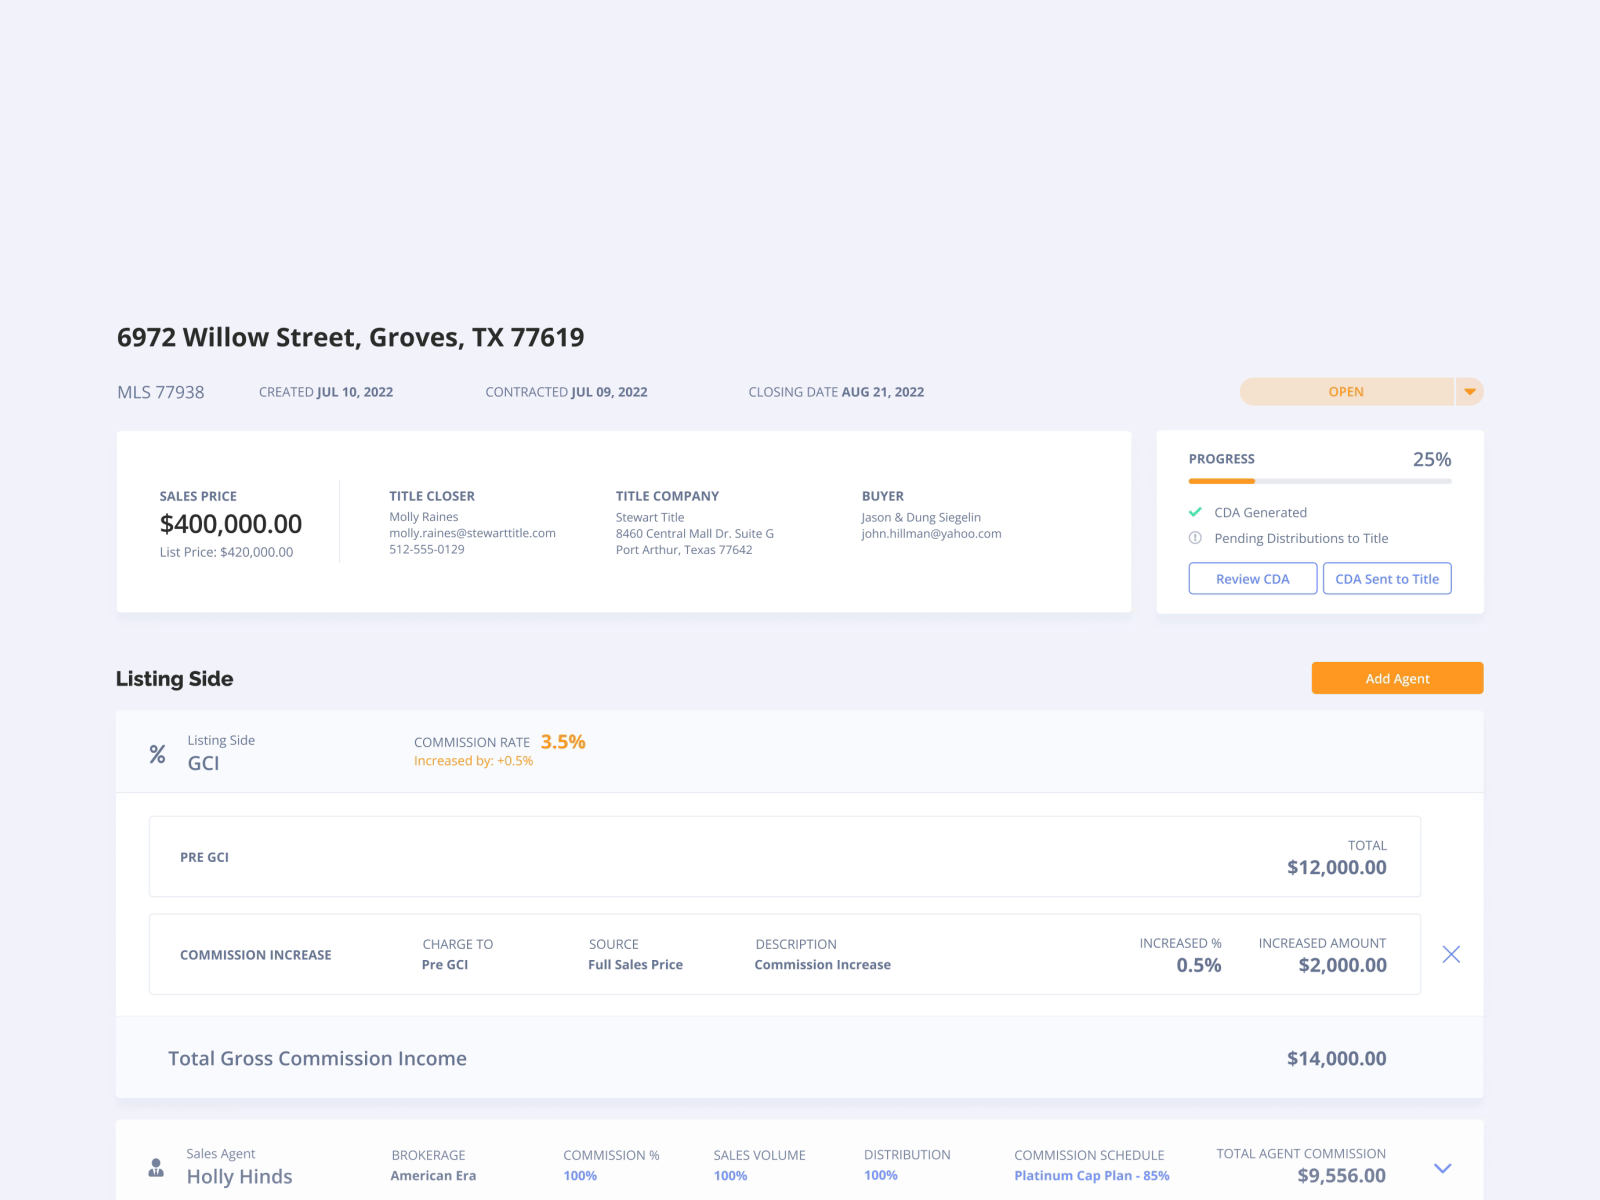Click the Pre GCI charge-to value
The height and width of the screenshot is (1200, 1600).
tap(445, 965)
